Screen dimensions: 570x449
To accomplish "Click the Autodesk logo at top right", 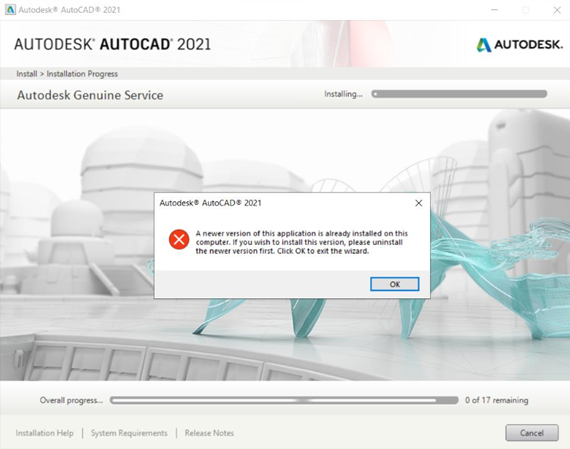I will (x=519, y=45).
